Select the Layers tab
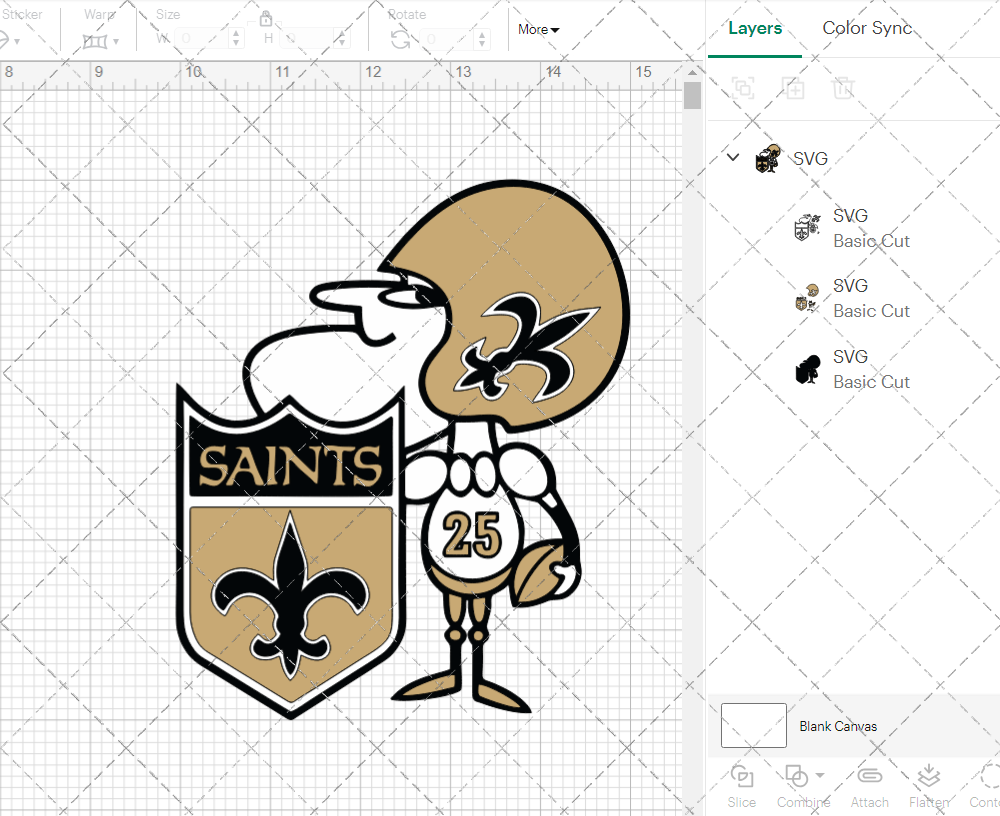The width and height of the screenshot is (1000, 816). pos(755,28)
